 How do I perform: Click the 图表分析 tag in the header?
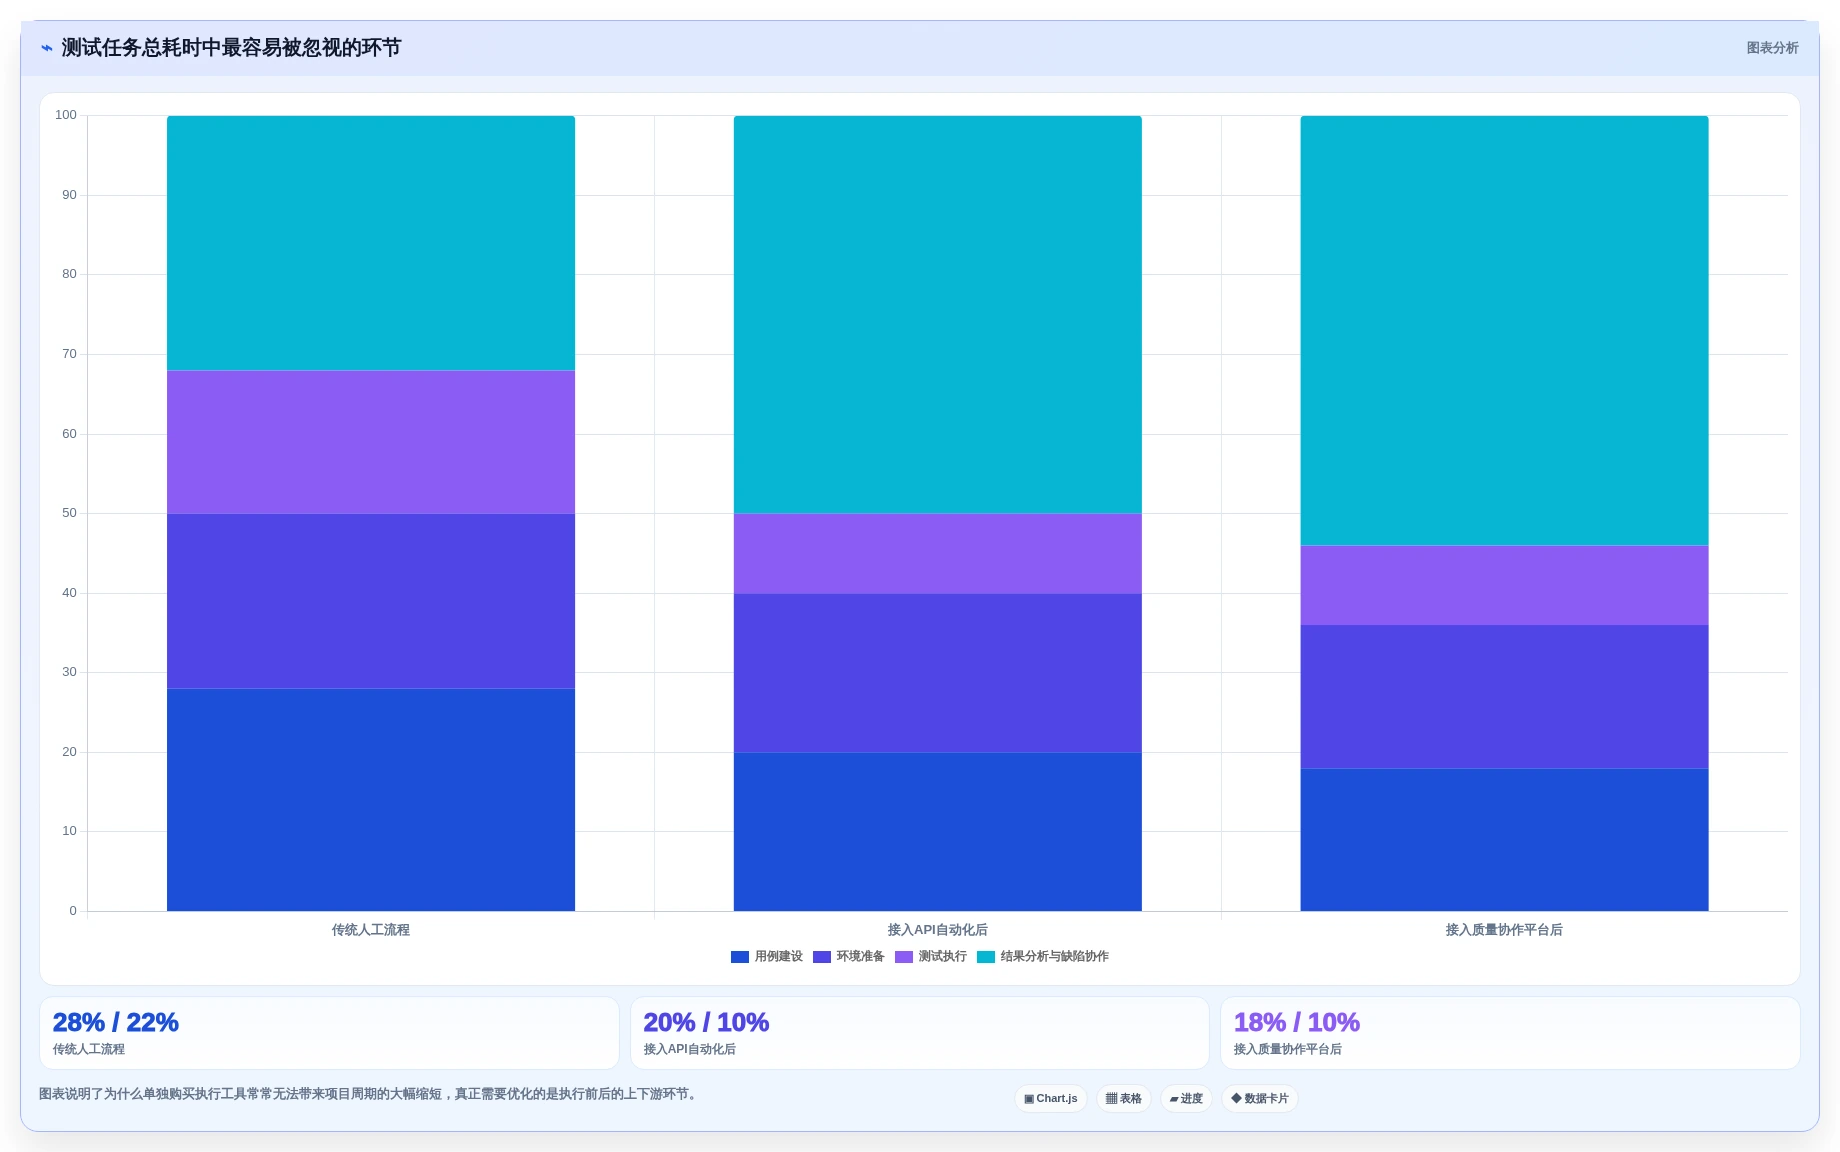pyautogui.click(x=1772, y=48)
